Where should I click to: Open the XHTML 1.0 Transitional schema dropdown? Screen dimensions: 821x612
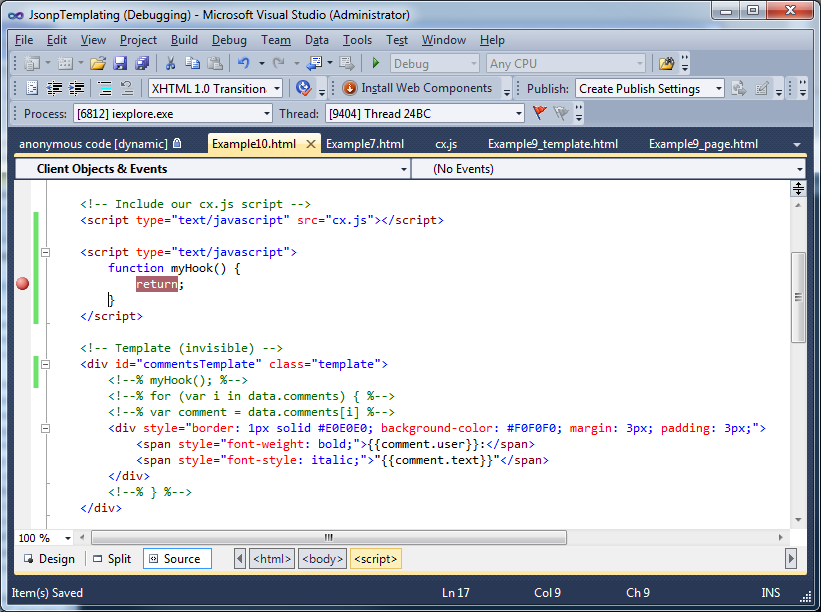click(277, 88)
